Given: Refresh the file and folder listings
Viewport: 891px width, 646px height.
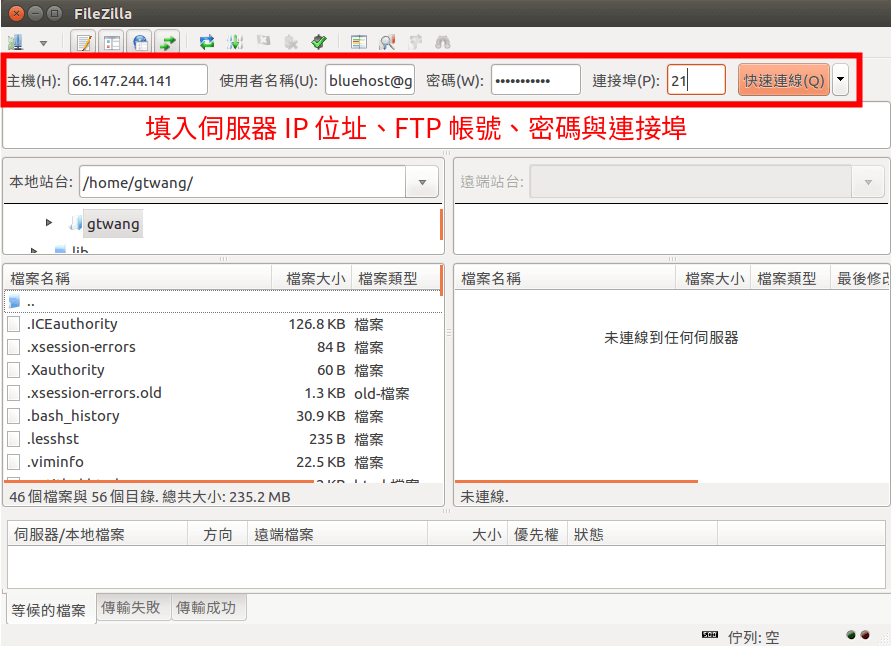Looking at the screenshot, I should coord(206,42).
